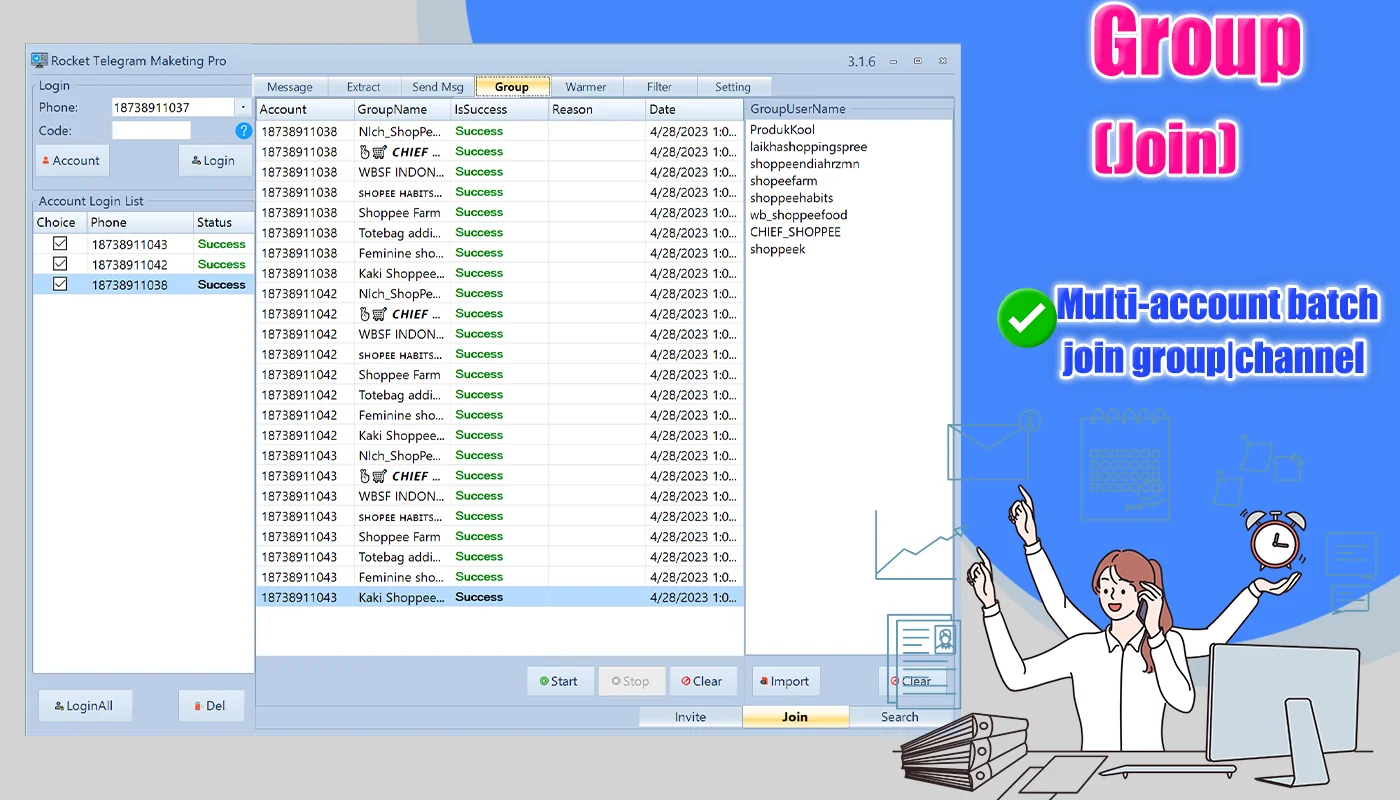Open the Send Msg tab
Image resolution: width=1400 pixels, height=800 pixels.
tap(438, 87)
